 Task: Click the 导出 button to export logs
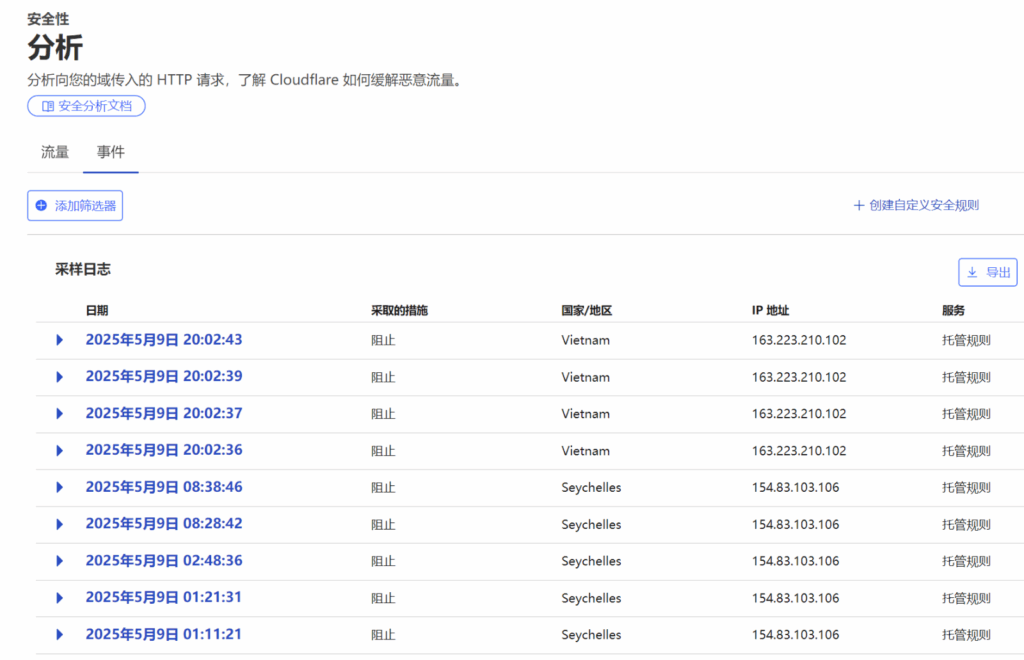point(988,271)
